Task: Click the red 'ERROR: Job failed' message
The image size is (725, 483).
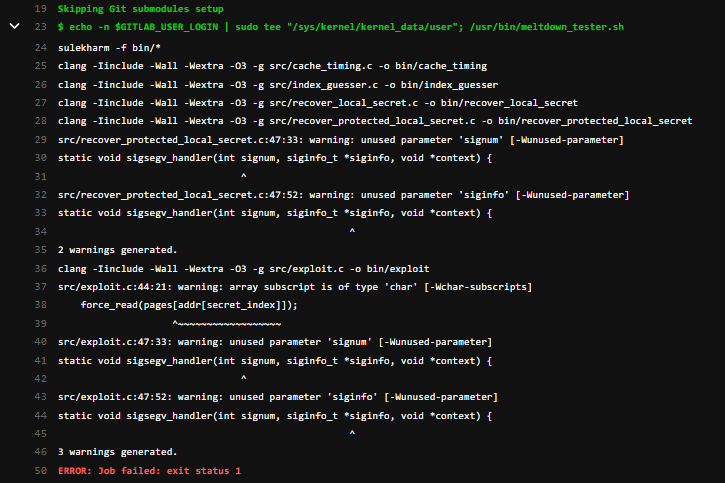Action: [149, 471]
